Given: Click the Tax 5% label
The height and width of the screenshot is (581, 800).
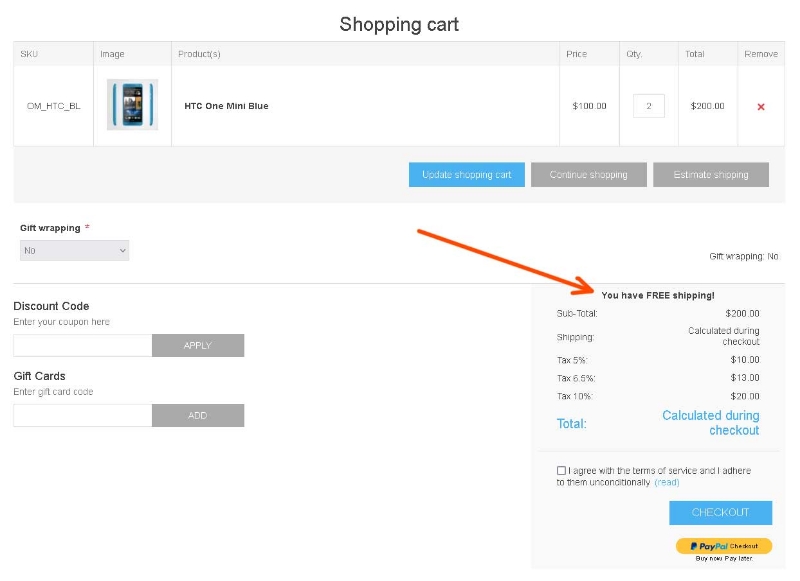Looking at the screenshot, I should pyautogui.click(x=572, y=360).
